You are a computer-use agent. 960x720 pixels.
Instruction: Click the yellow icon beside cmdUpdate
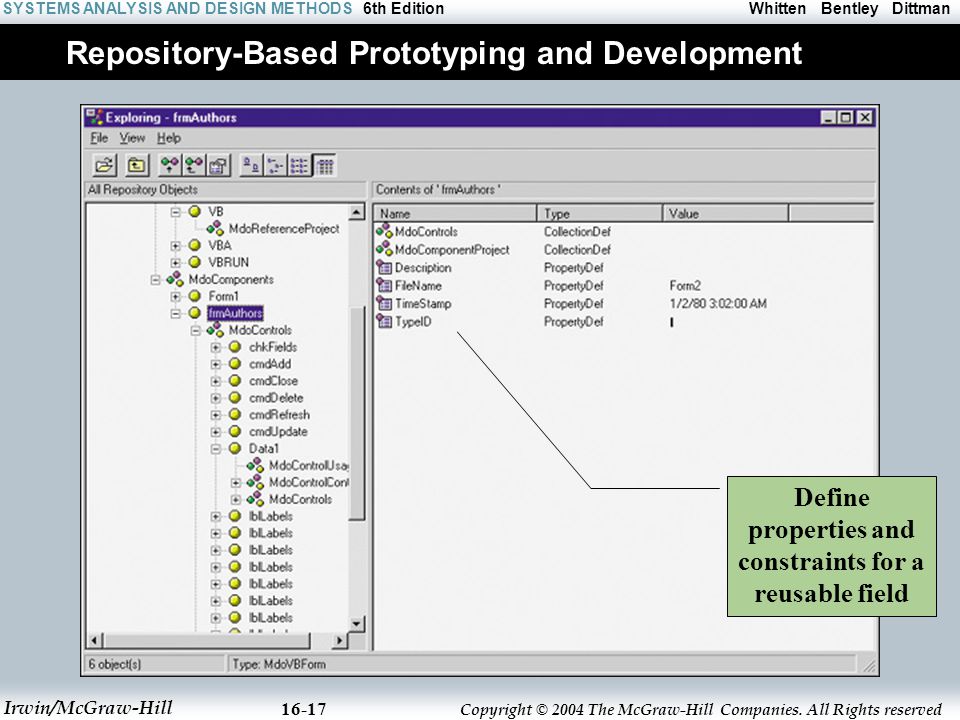pos(234,431)
